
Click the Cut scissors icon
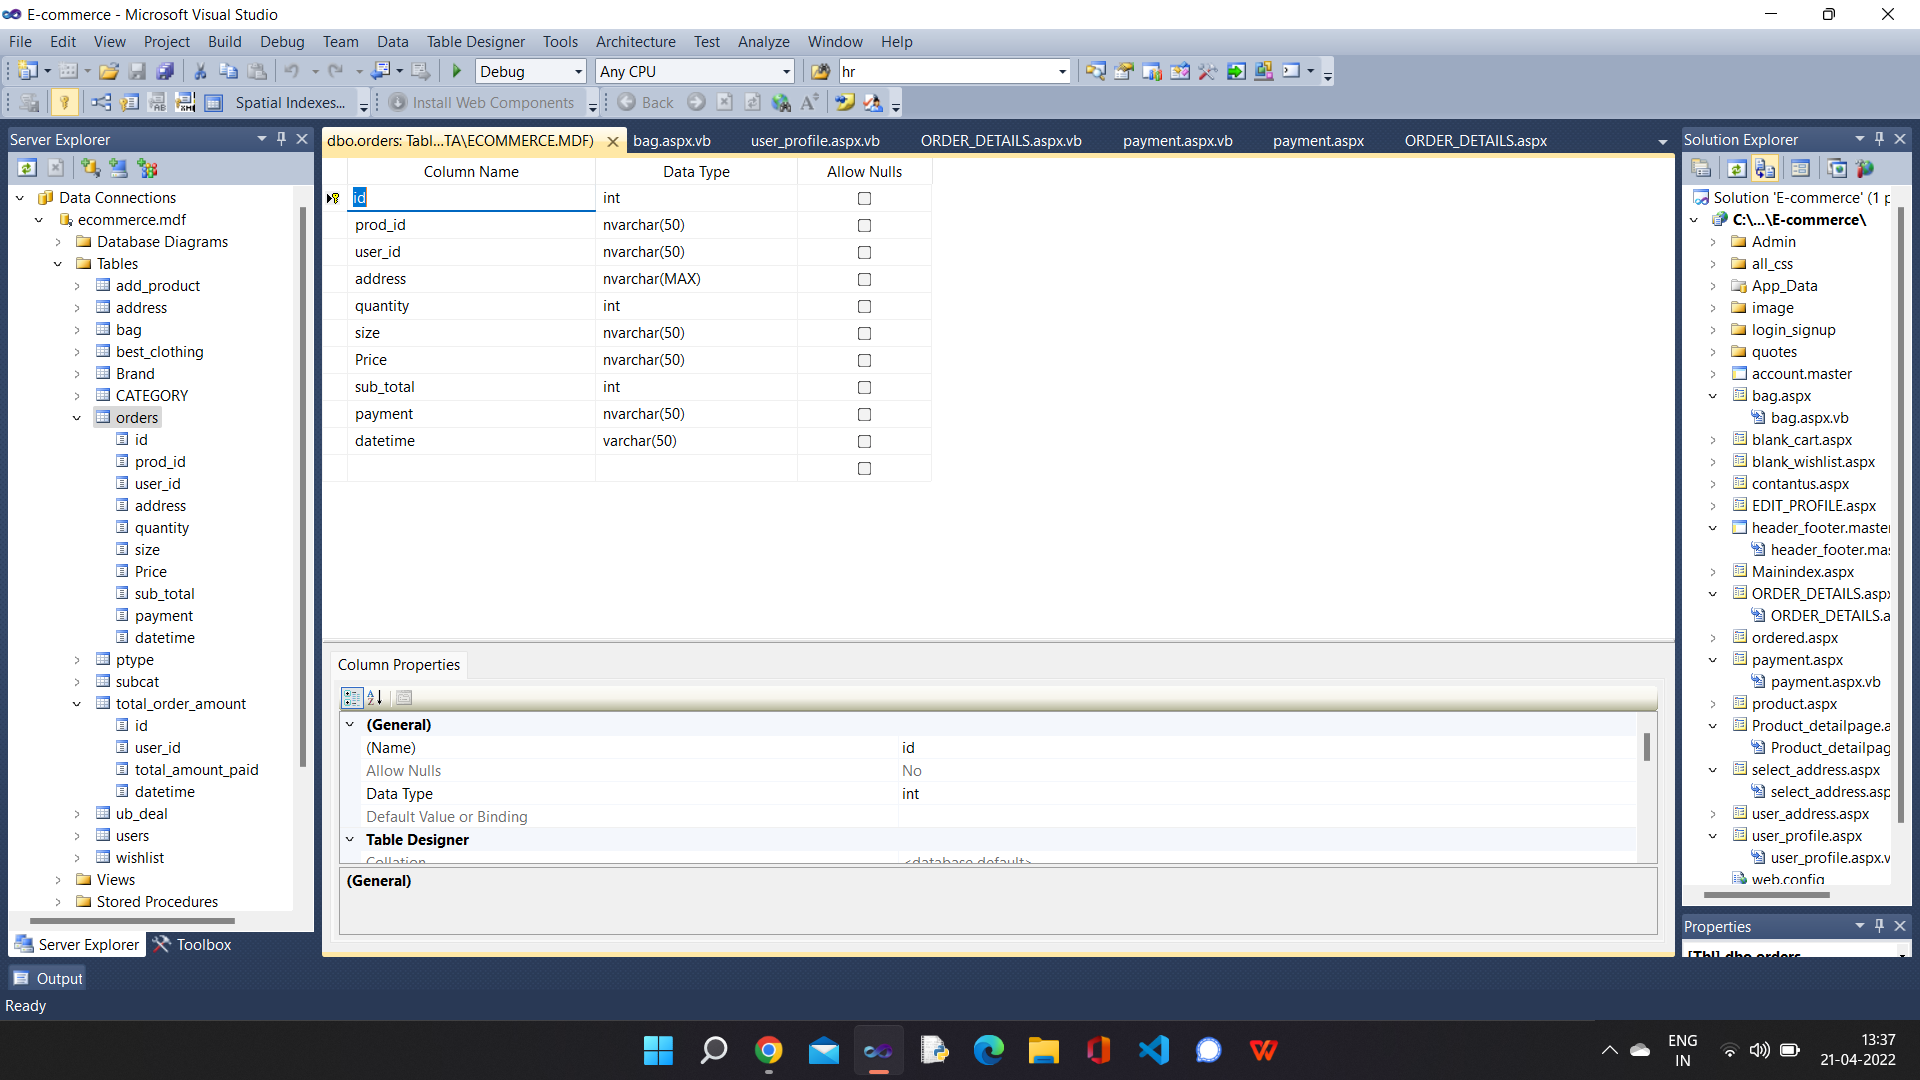click(200, 71)
